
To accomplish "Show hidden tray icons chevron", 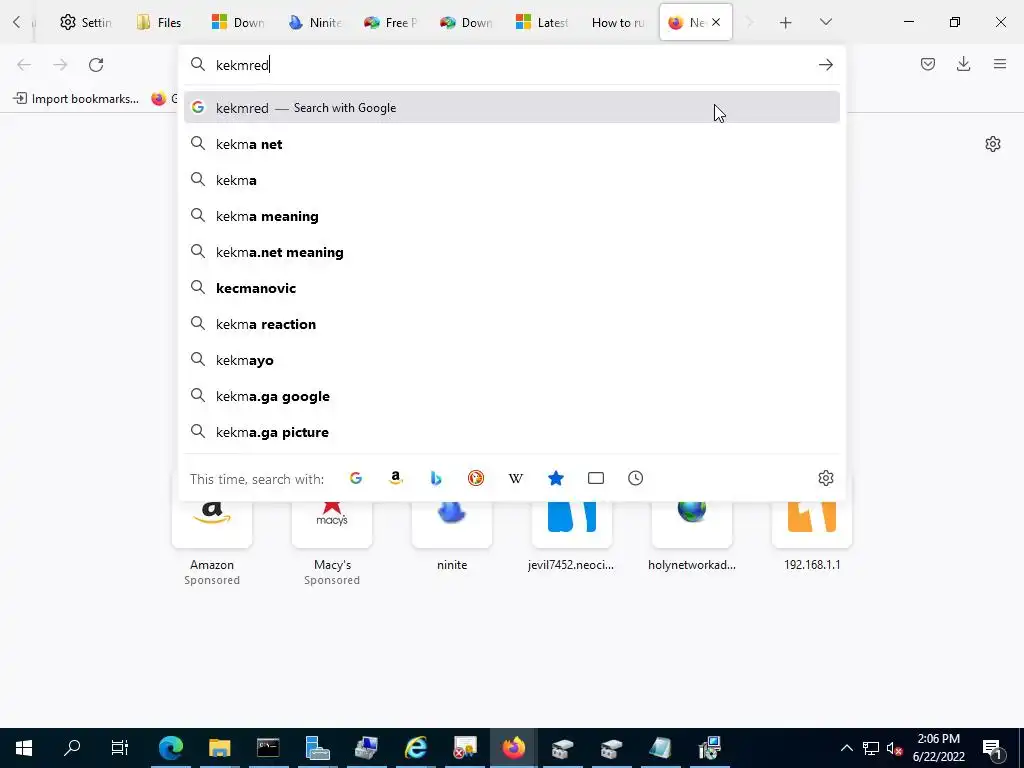I will 846,748.
